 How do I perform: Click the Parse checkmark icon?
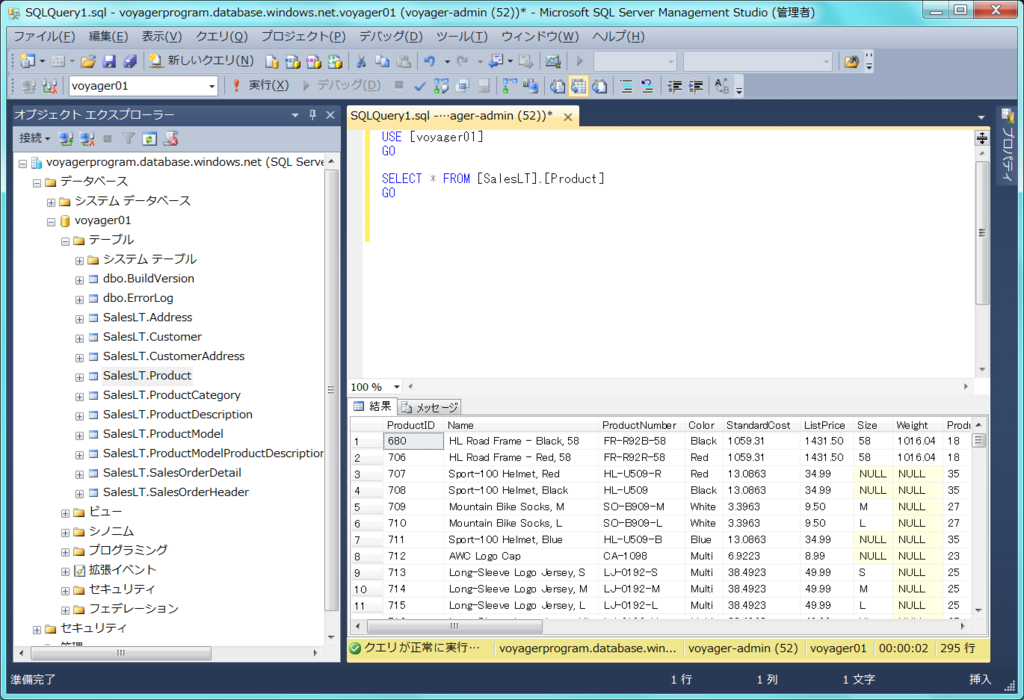(419, 86)
